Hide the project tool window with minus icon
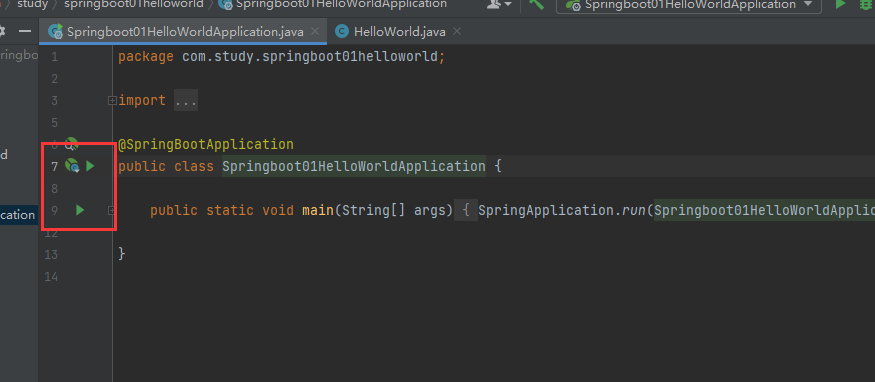 point(25,31)
